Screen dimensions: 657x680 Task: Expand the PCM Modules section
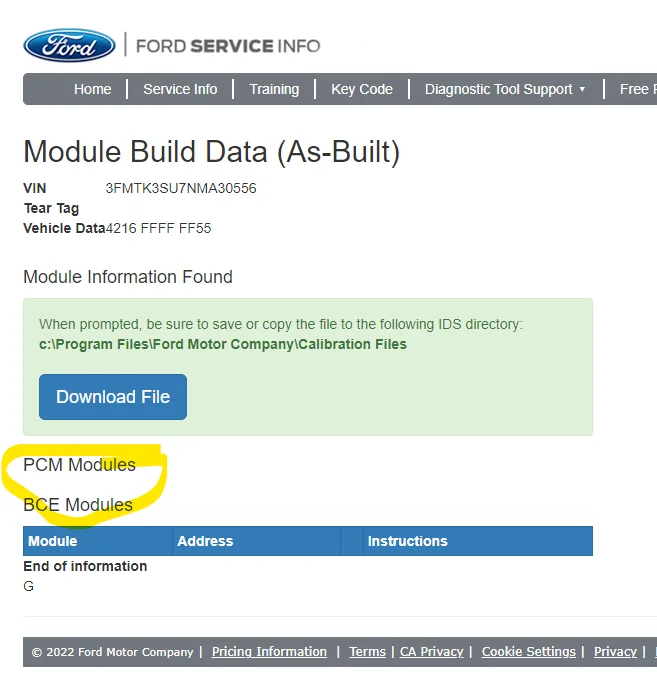coord(79,465)
